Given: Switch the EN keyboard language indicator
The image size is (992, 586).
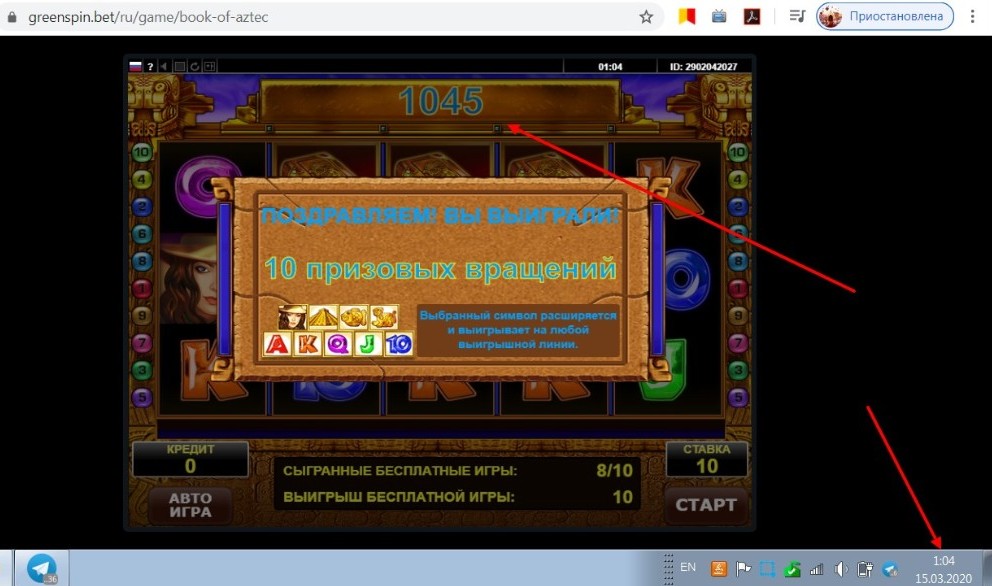Looking at the screenshot, I should (x=688, y=567).
